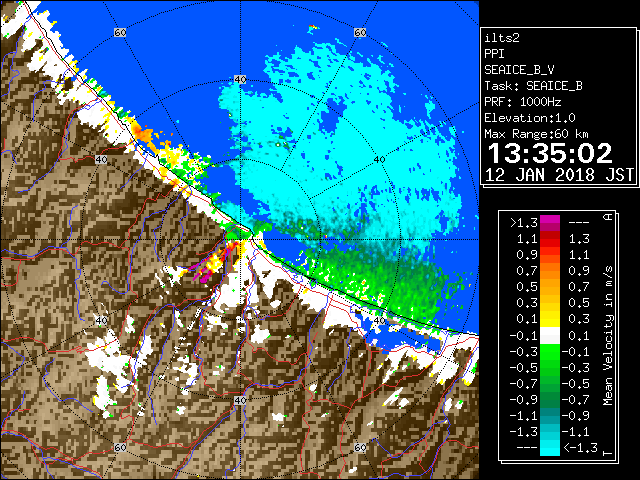Click the '60' range ring label in the northwest
The width and height of the screenshot is (640, 480).
point(120,32)
